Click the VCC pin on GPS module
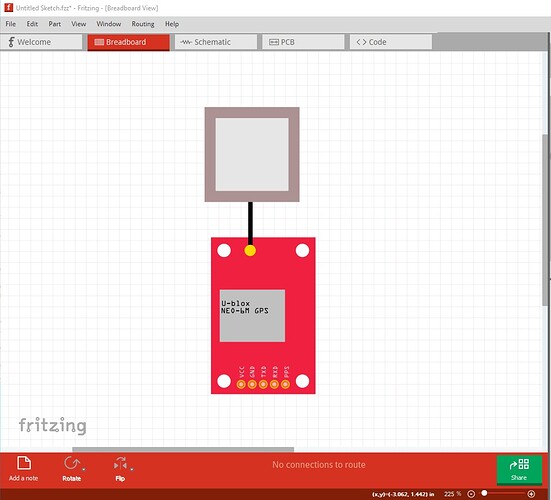Viewport: 551px width, 500px height. tap(241, 384)
